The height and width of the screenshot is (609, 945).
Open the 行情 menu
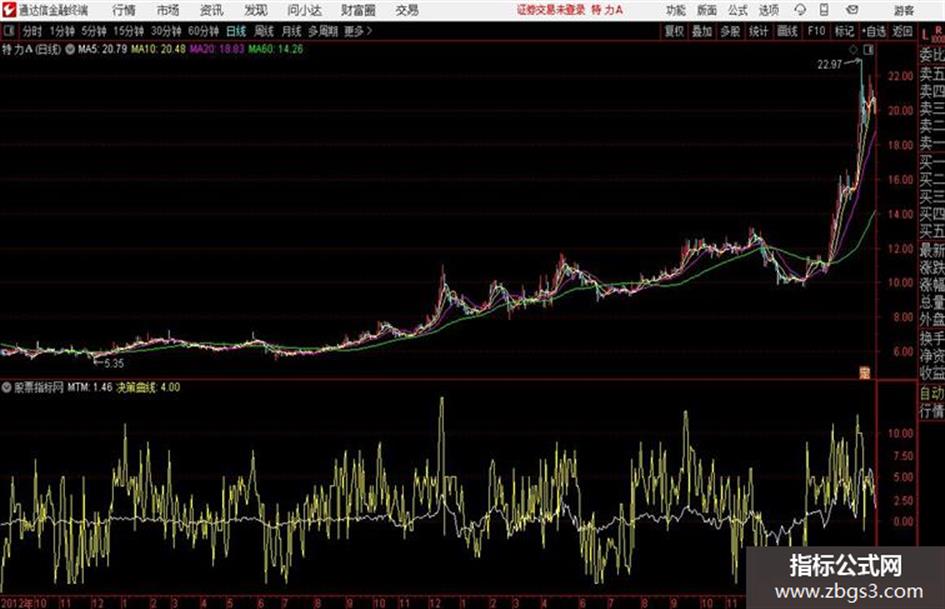pos(124,10)
